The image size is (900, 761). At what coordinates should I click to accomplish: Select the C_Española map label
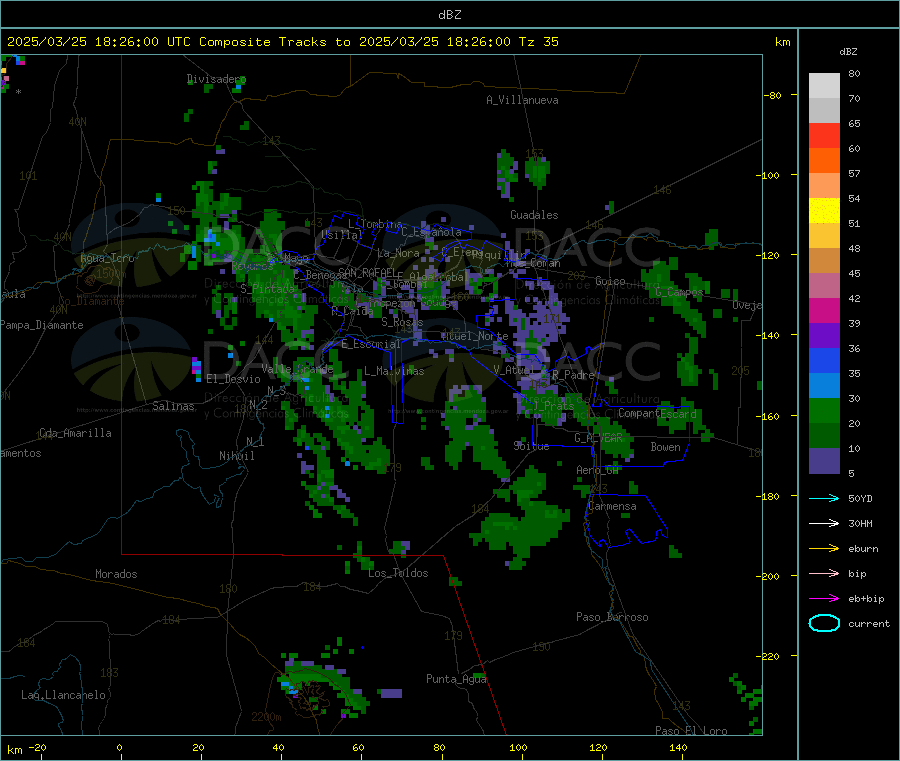coord(431,232)
